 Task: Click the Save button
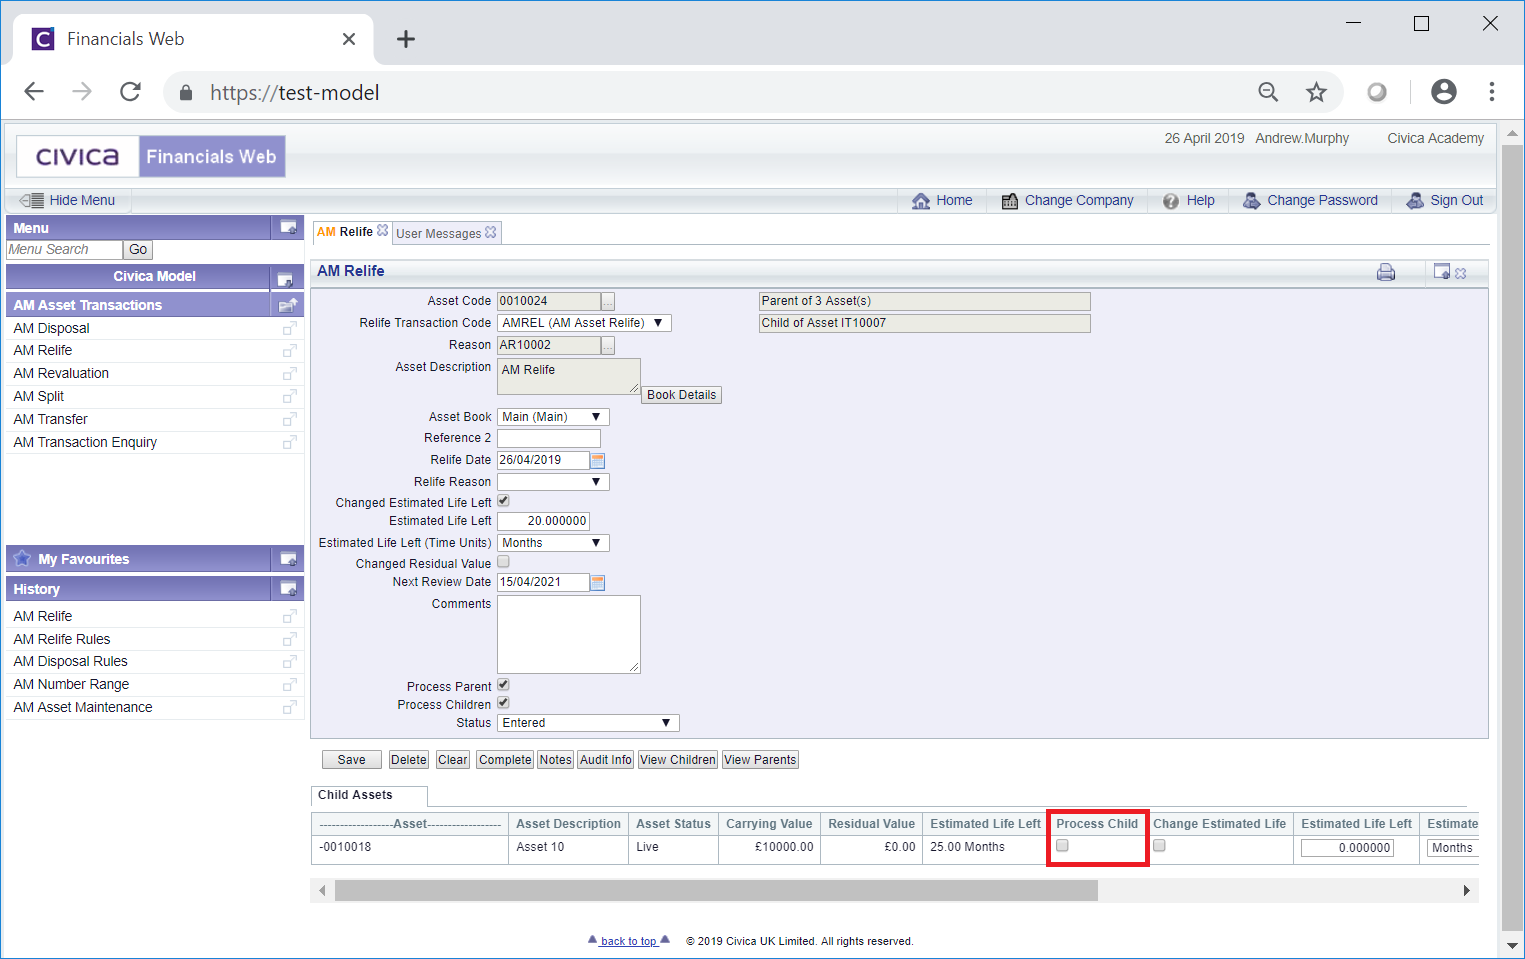tap(351, 760)
